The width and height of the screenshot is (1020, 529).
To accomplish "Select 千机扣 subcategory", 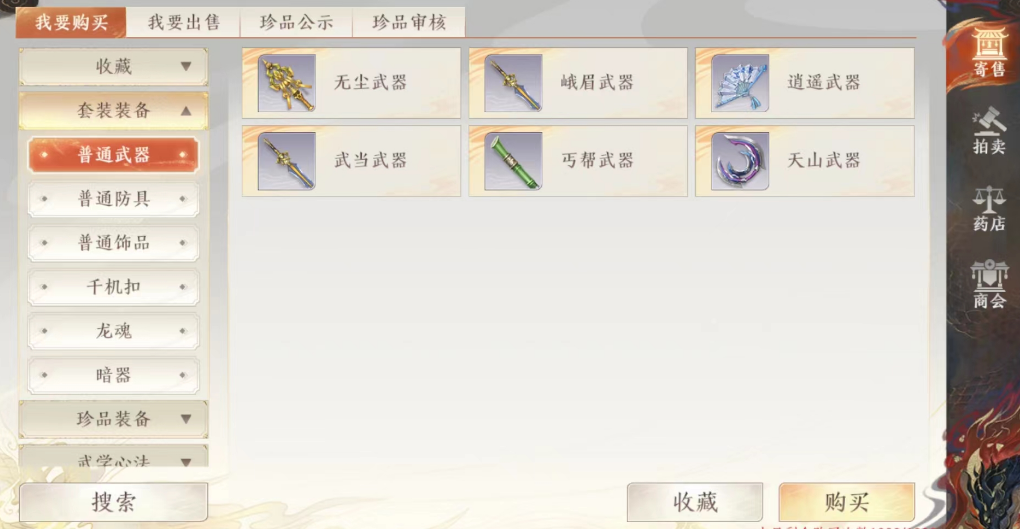I will coord(114,287).
